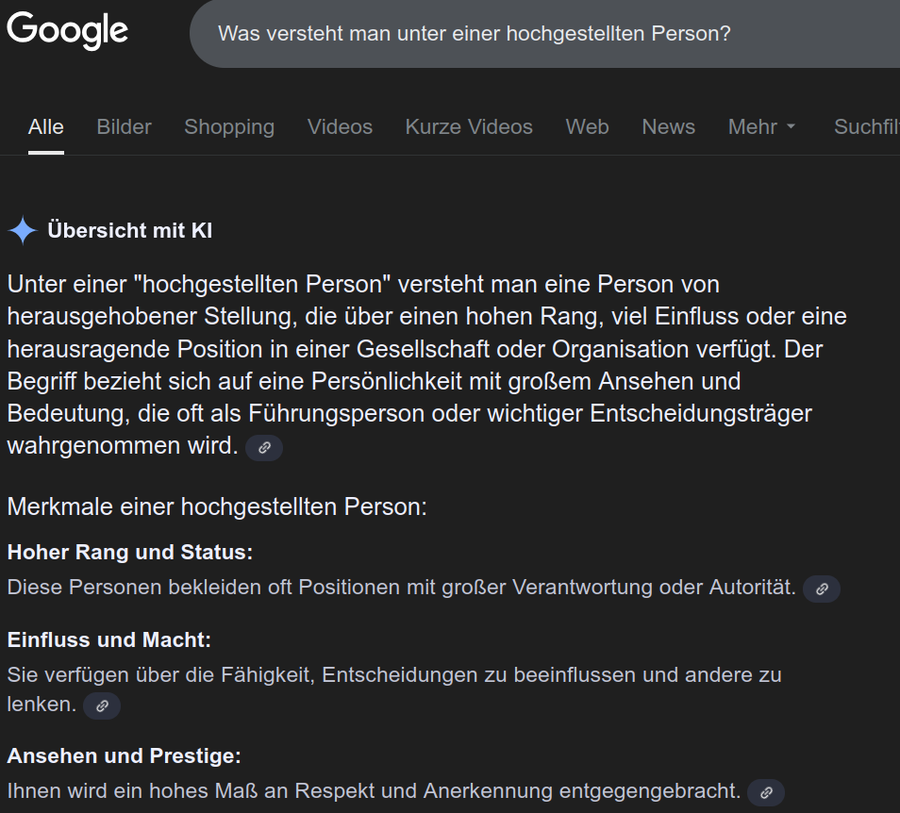Open the Videos tab
Viewport: 900px width, 813px height.
point(340,127)
